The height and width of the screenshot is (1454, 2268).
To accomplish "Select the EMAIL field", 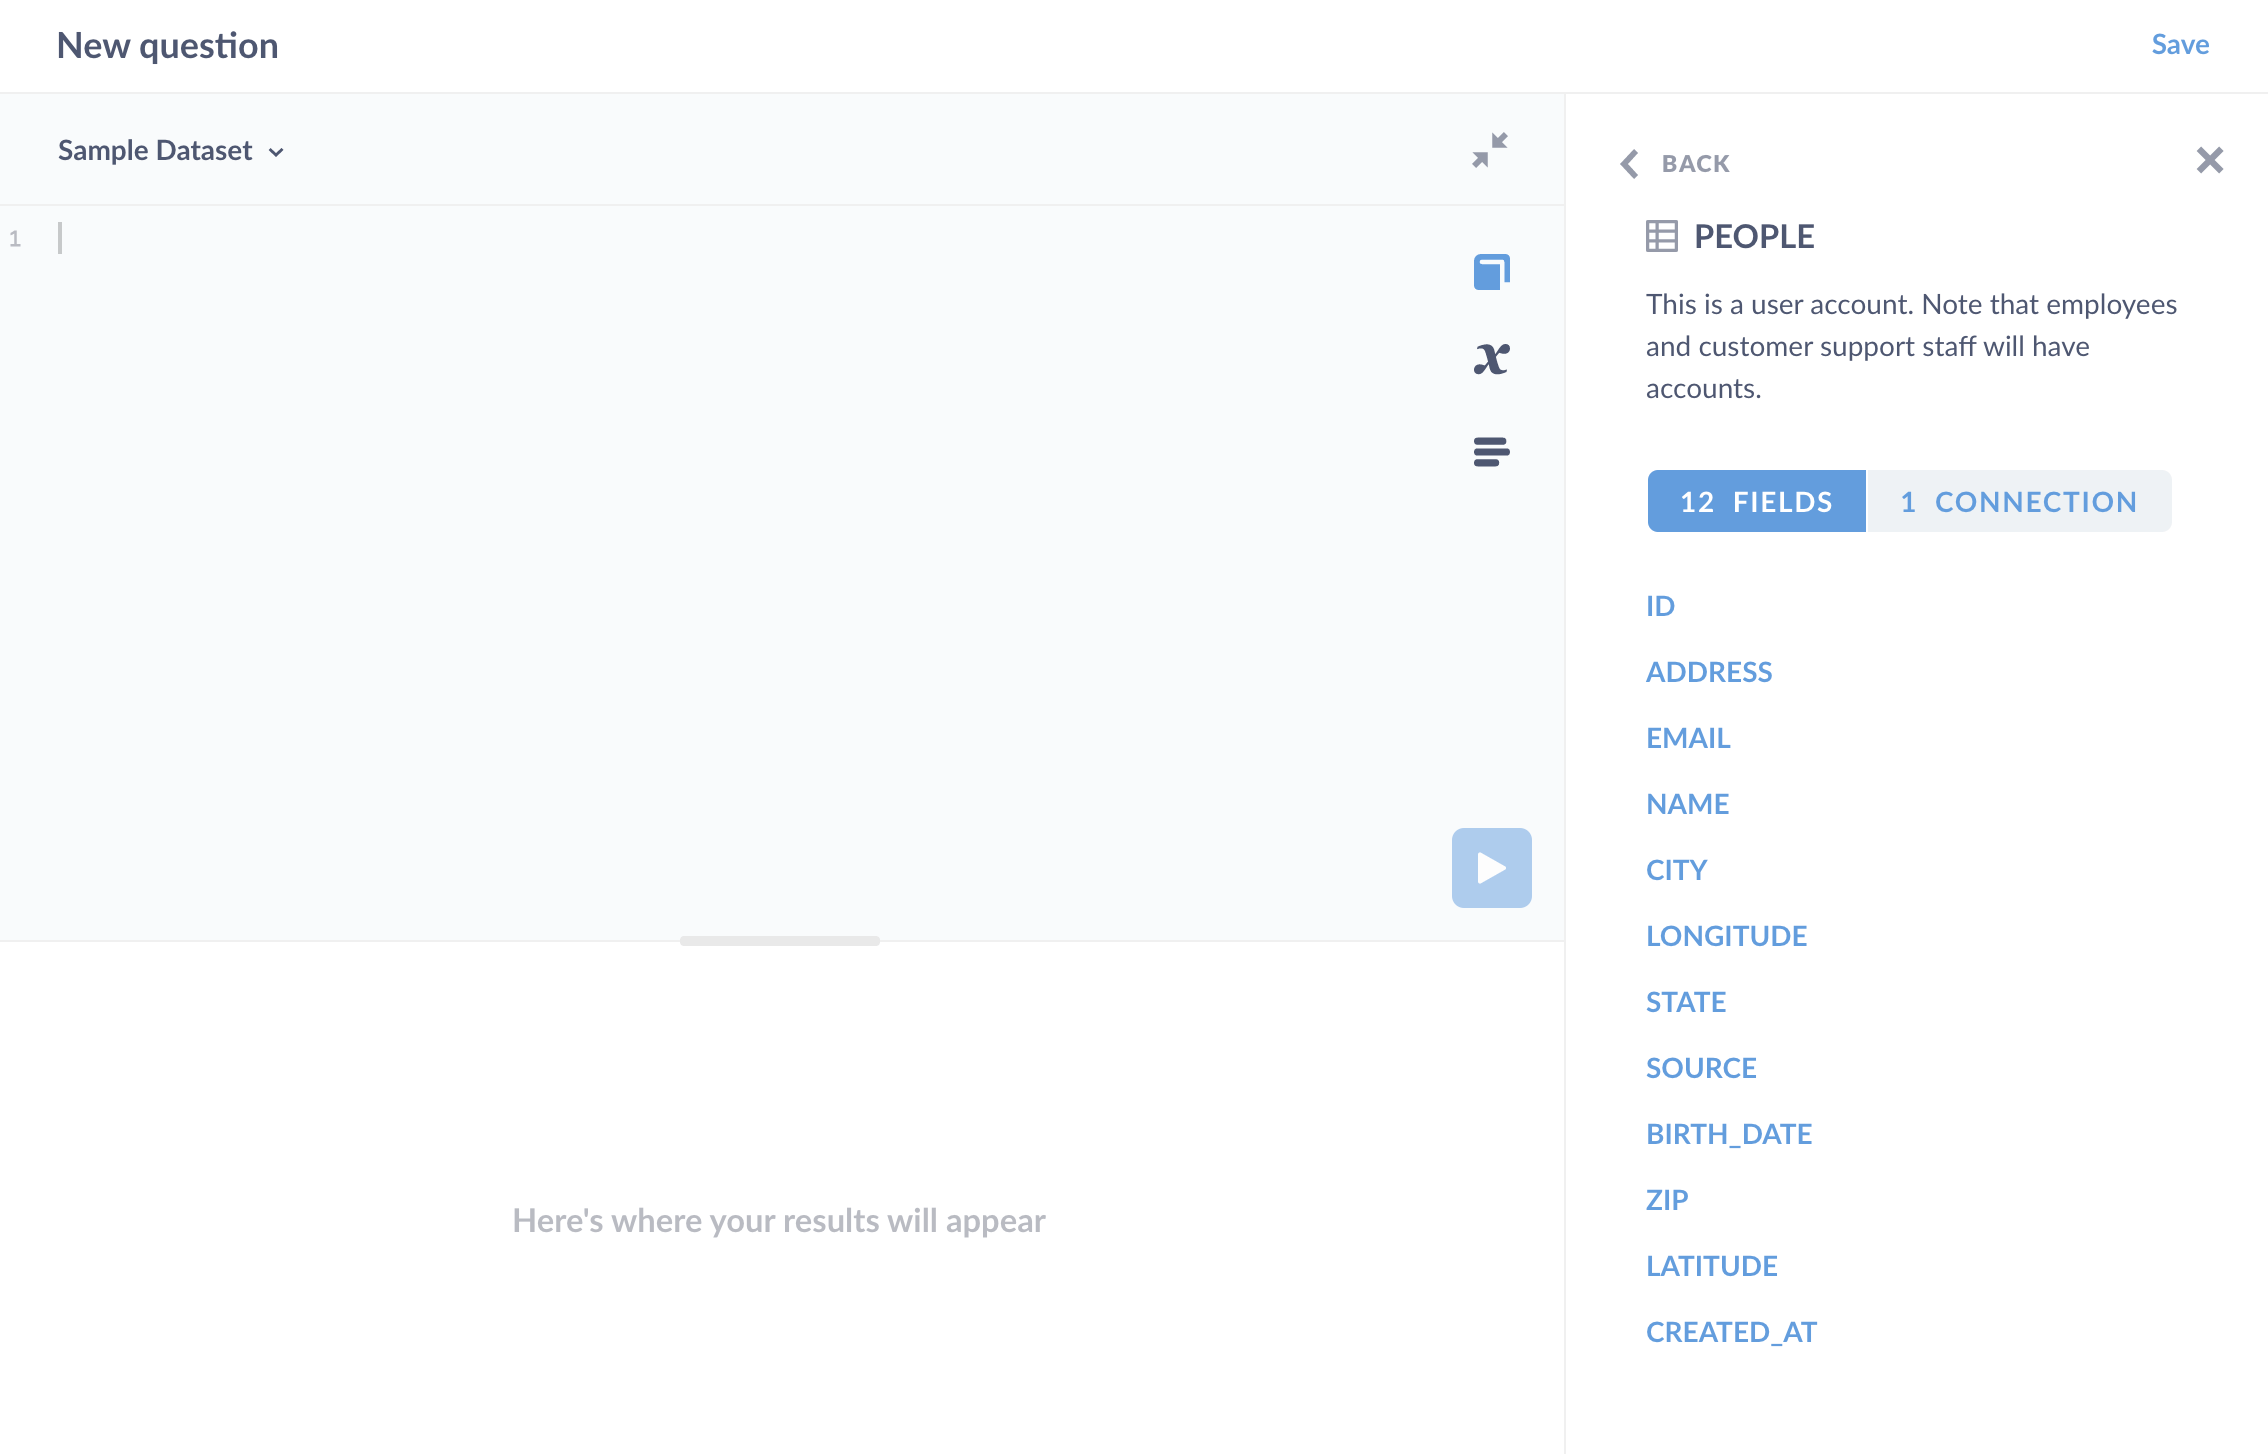I will coord(1688,737).
